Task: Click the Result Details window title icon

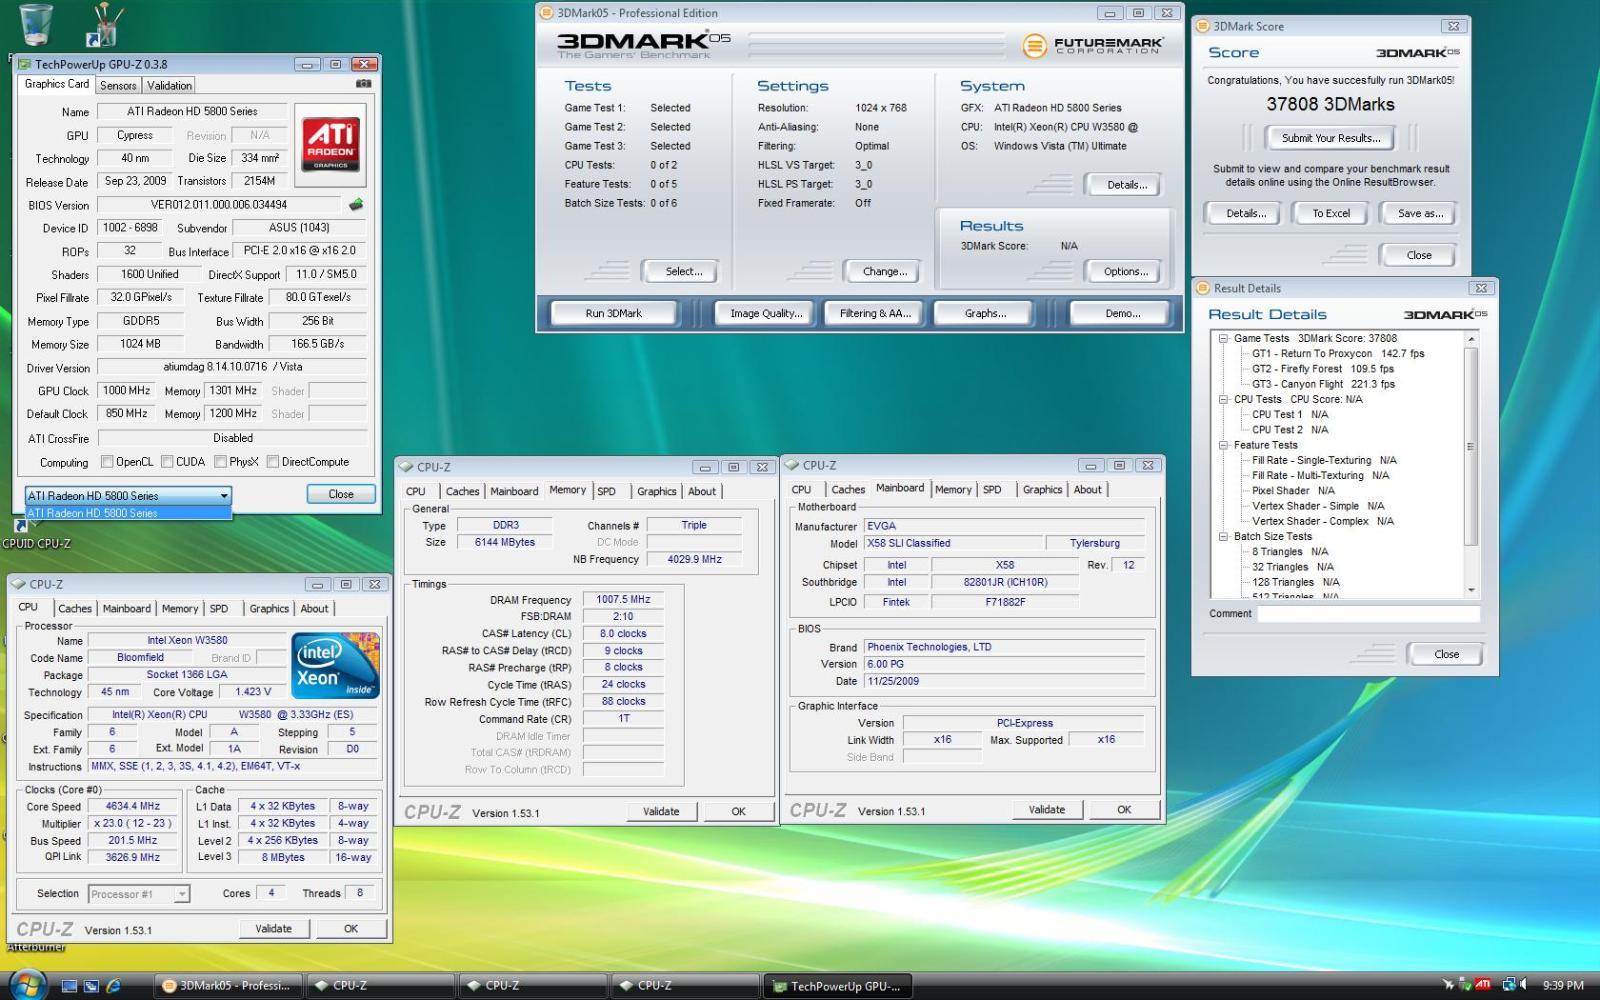Action: click(1203, 288)
